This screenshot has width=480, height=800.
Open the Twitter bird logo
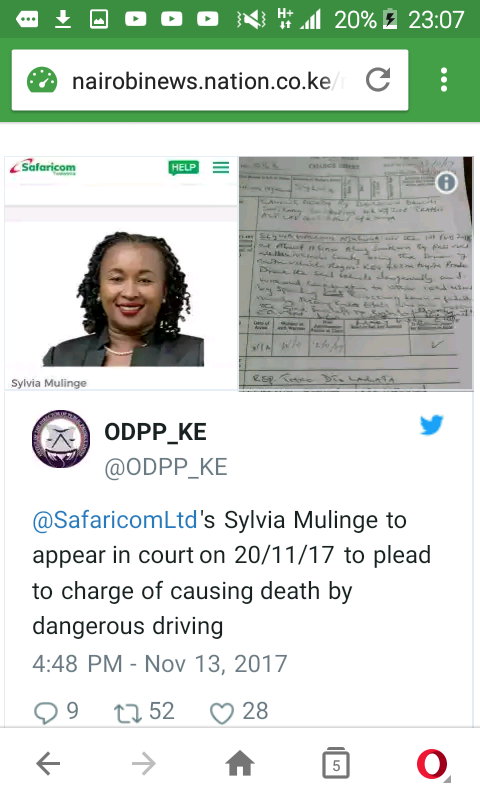point(432,425)
